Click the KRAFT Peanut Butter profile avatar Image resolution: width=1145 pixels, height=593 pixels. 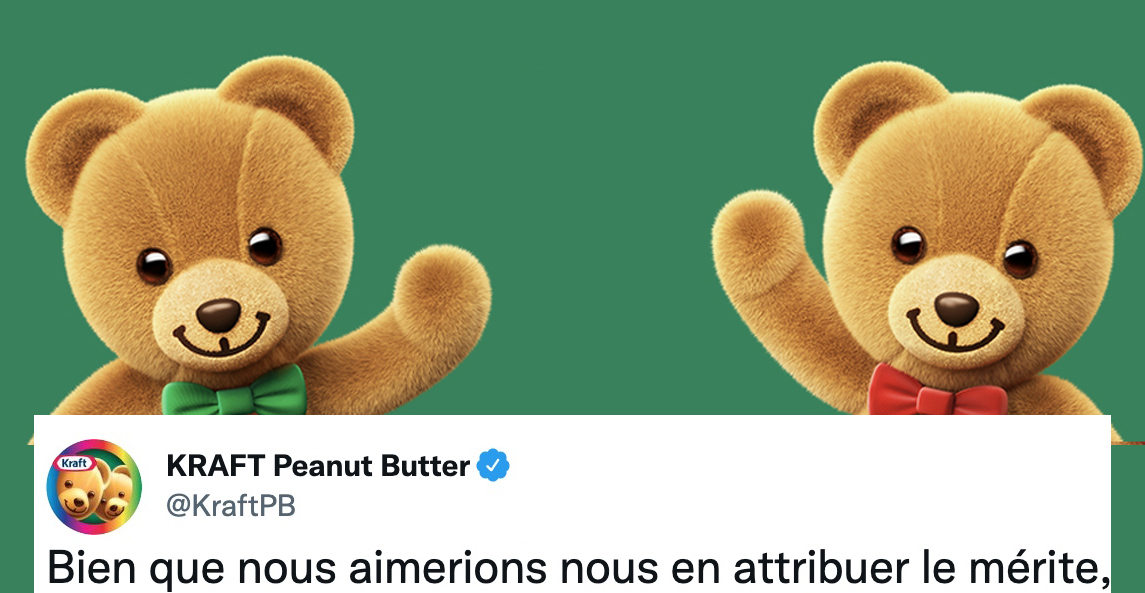94,487
